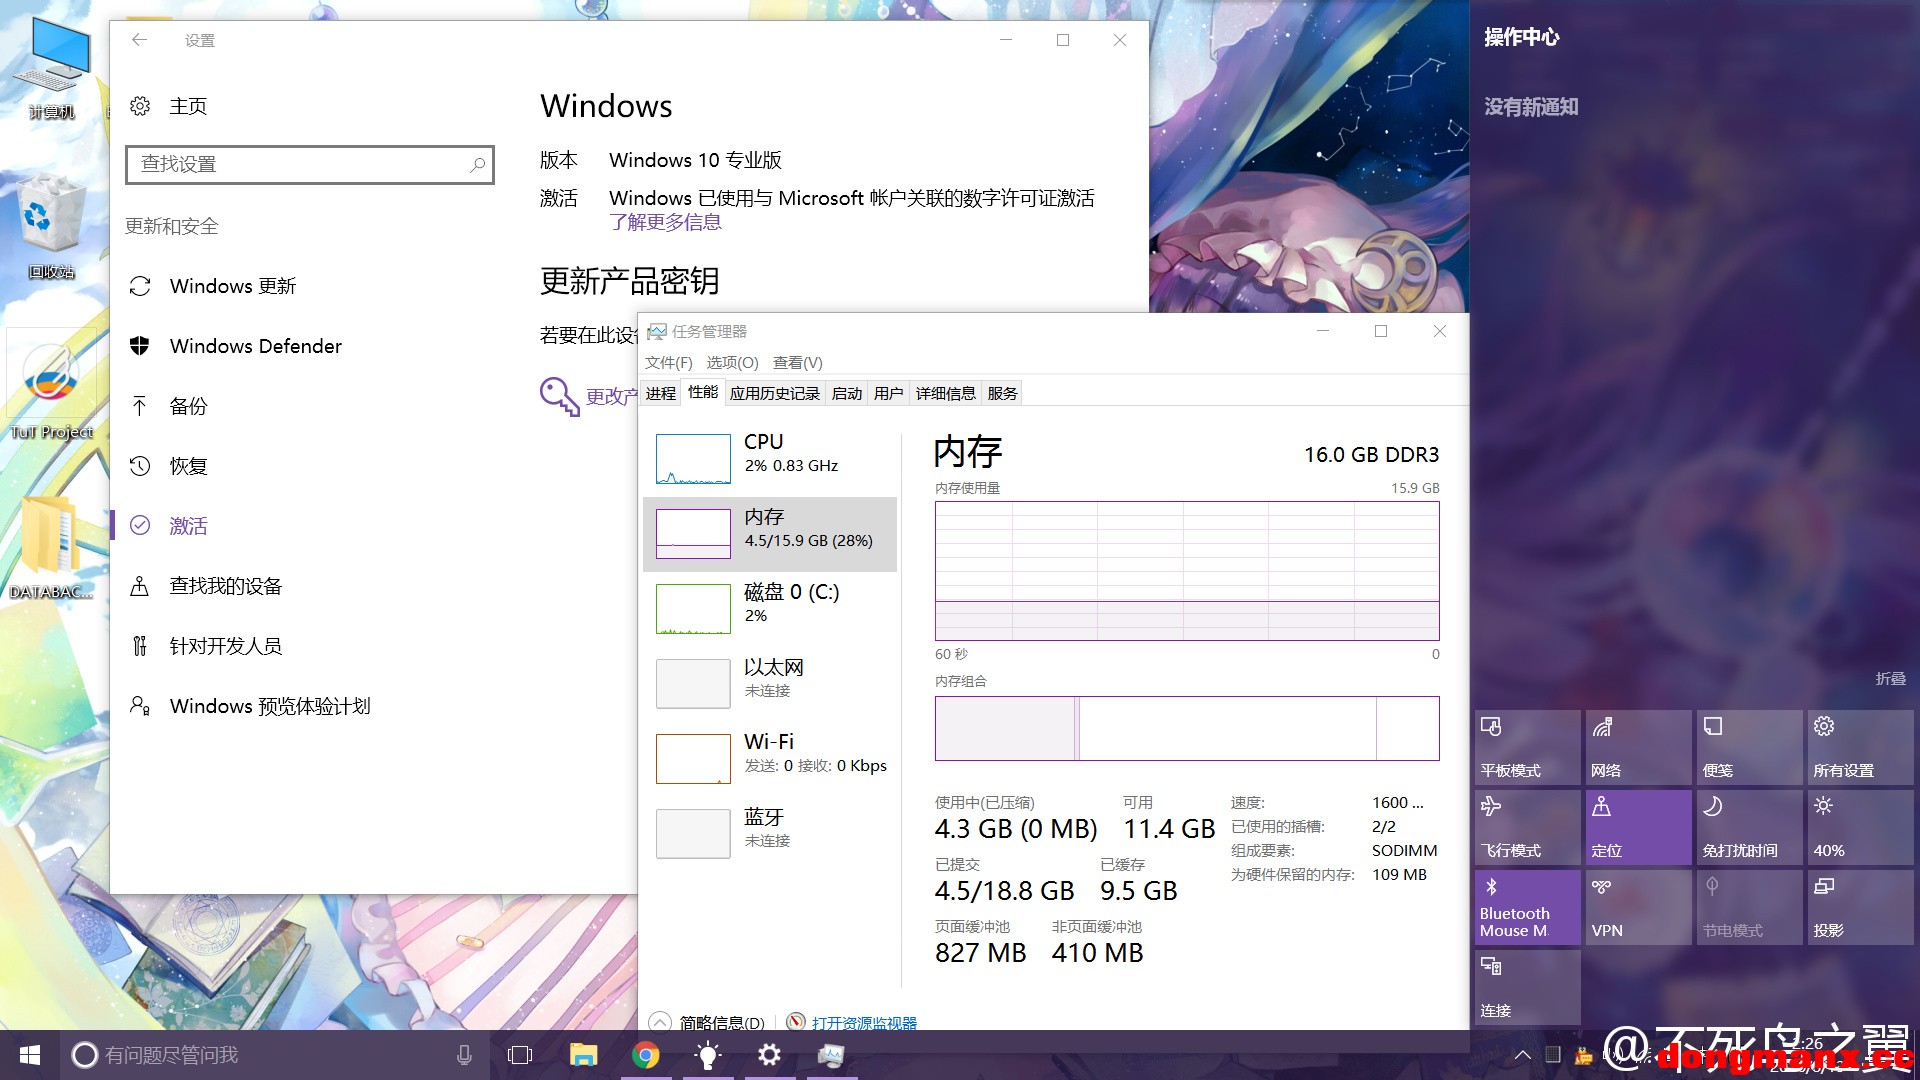Click Windows Defender shield item
This screenshot has height=1080, width=1920.
(255, 346)
